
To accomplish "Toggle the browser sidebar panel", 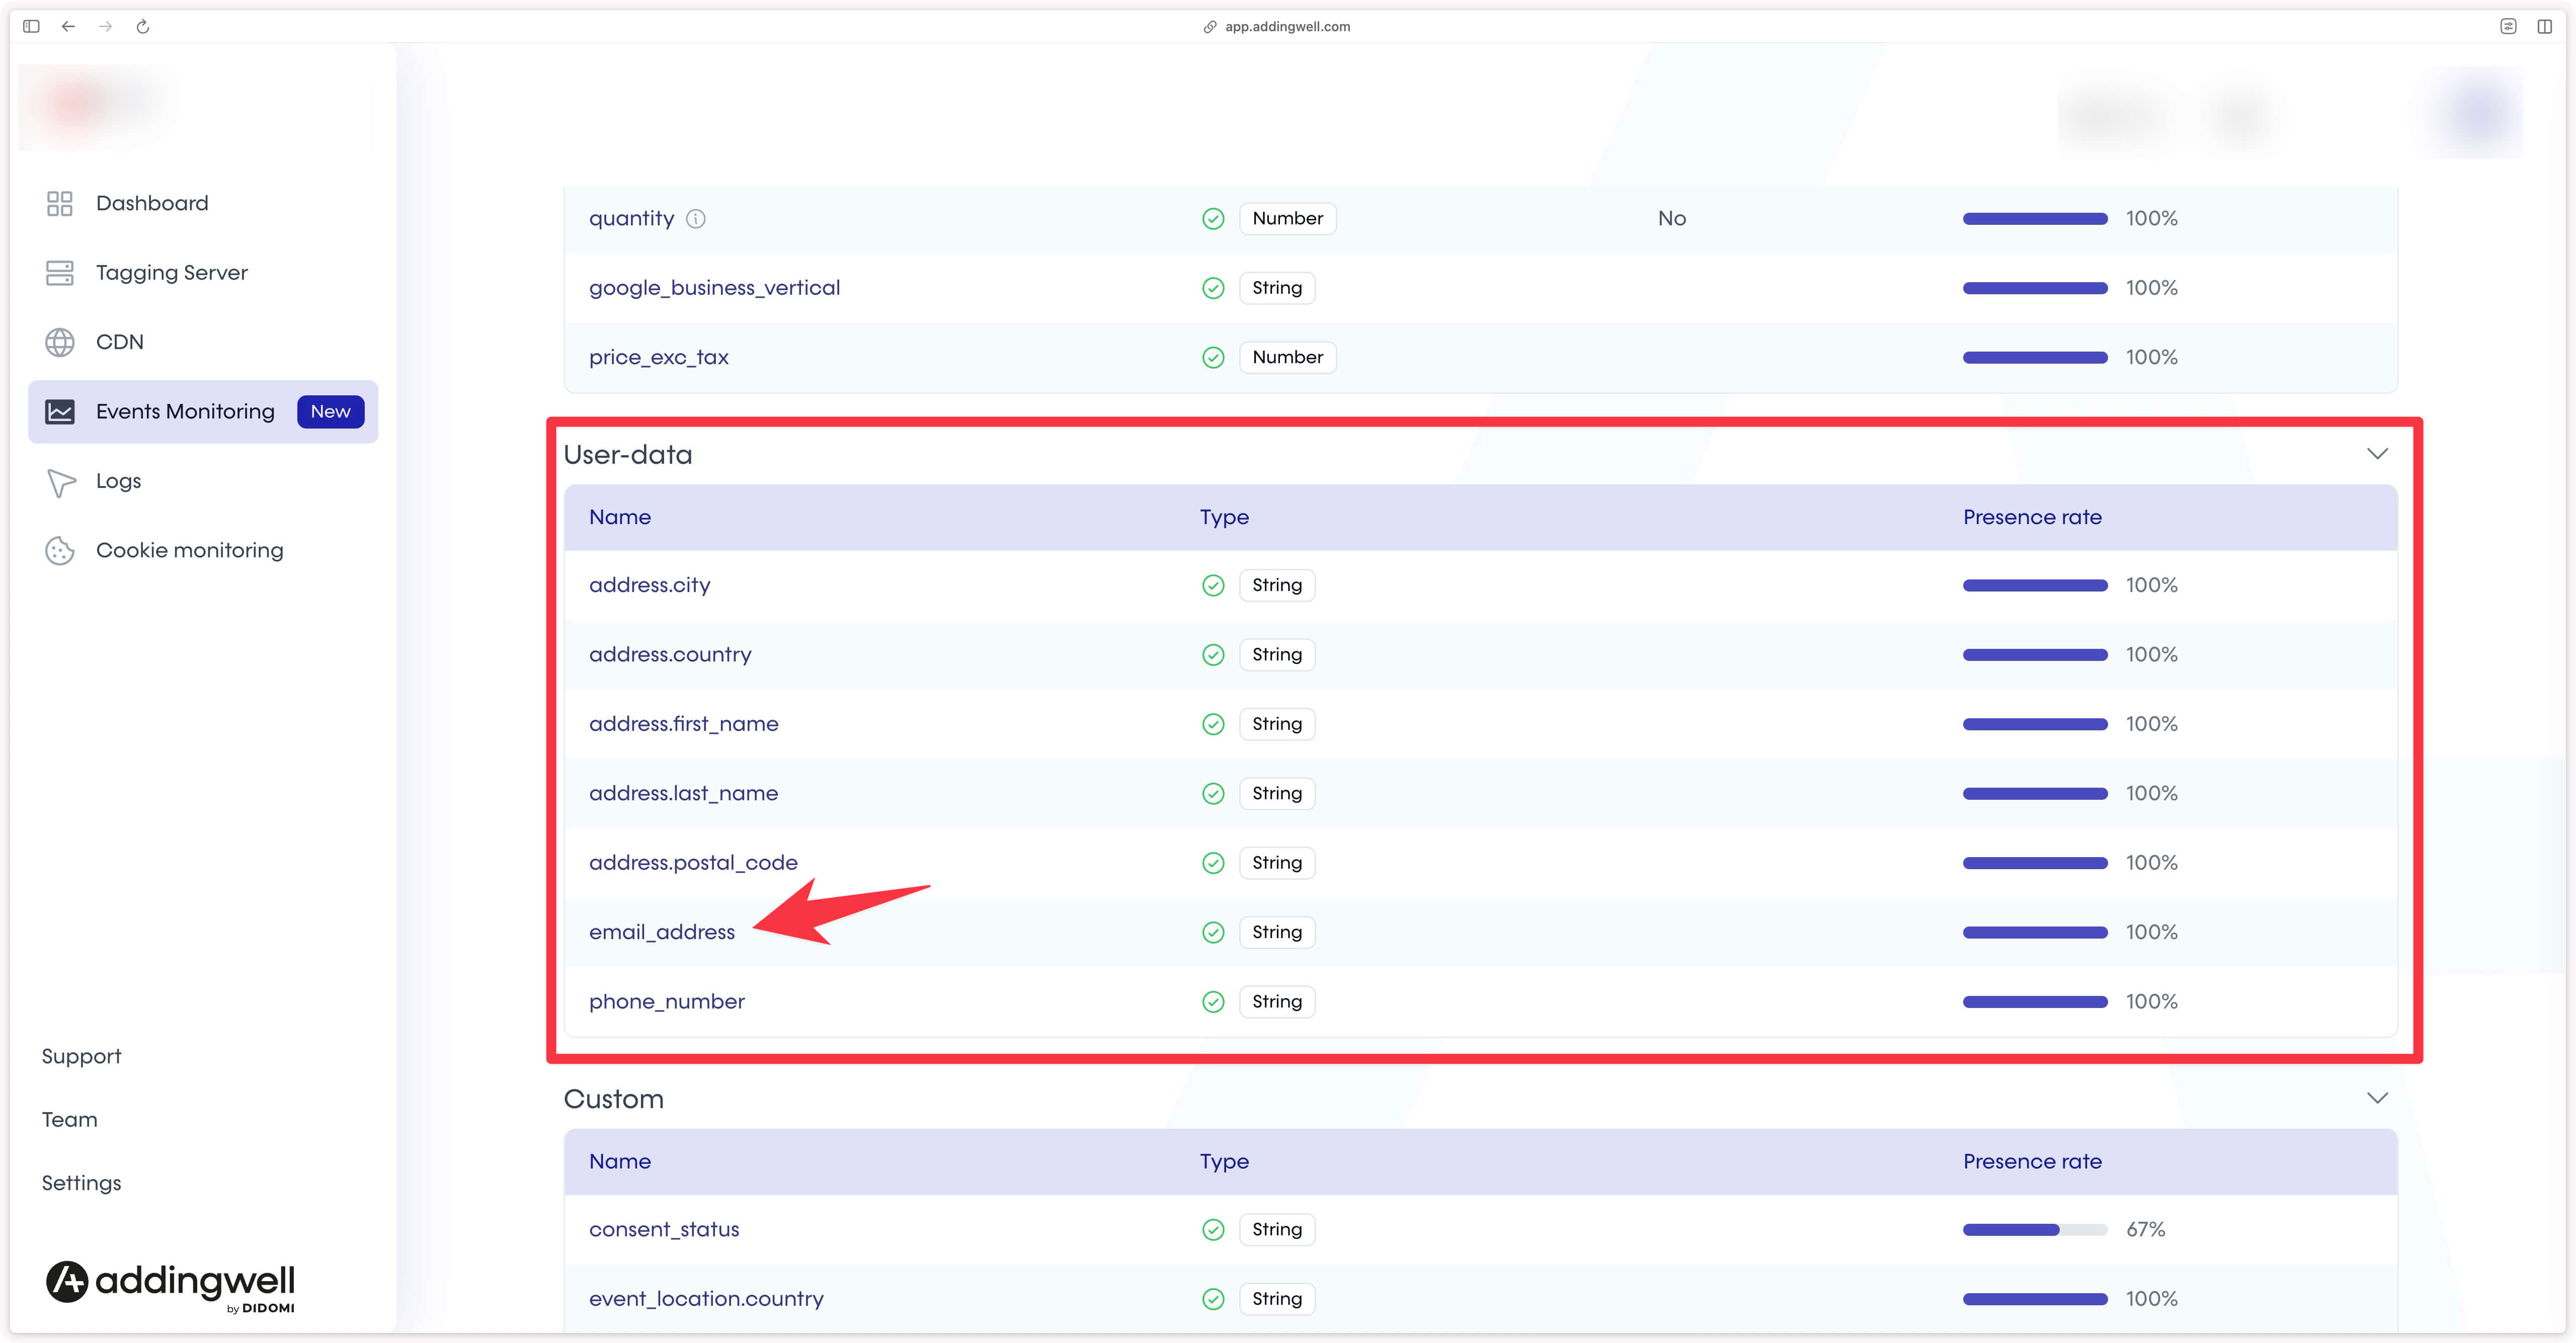I will (31, 26).
